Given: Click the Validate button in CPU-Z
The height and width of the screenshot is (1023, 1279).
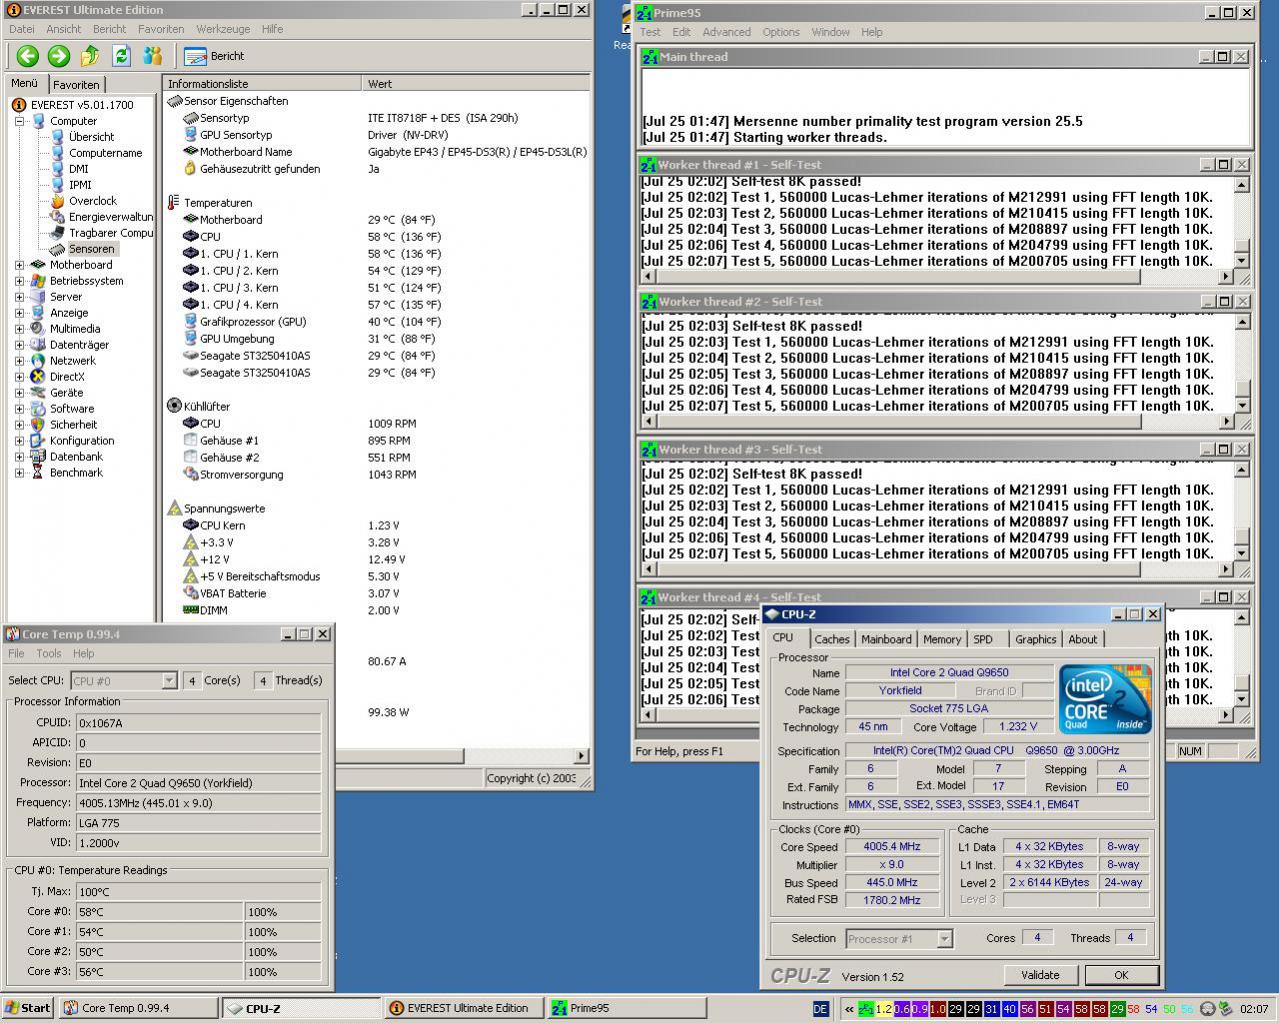Looking at the screenshot, I should pos(1040,975).
